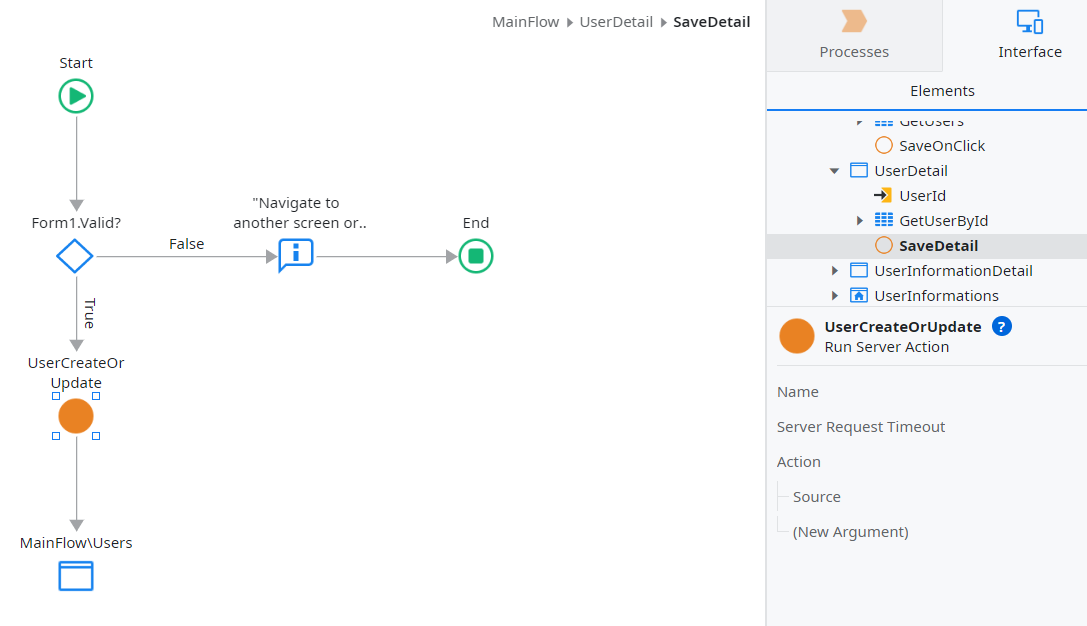Navigate to MainFlow via the breadcrumb
Screen dimensions: 1087x626
(x=525, y=21)
